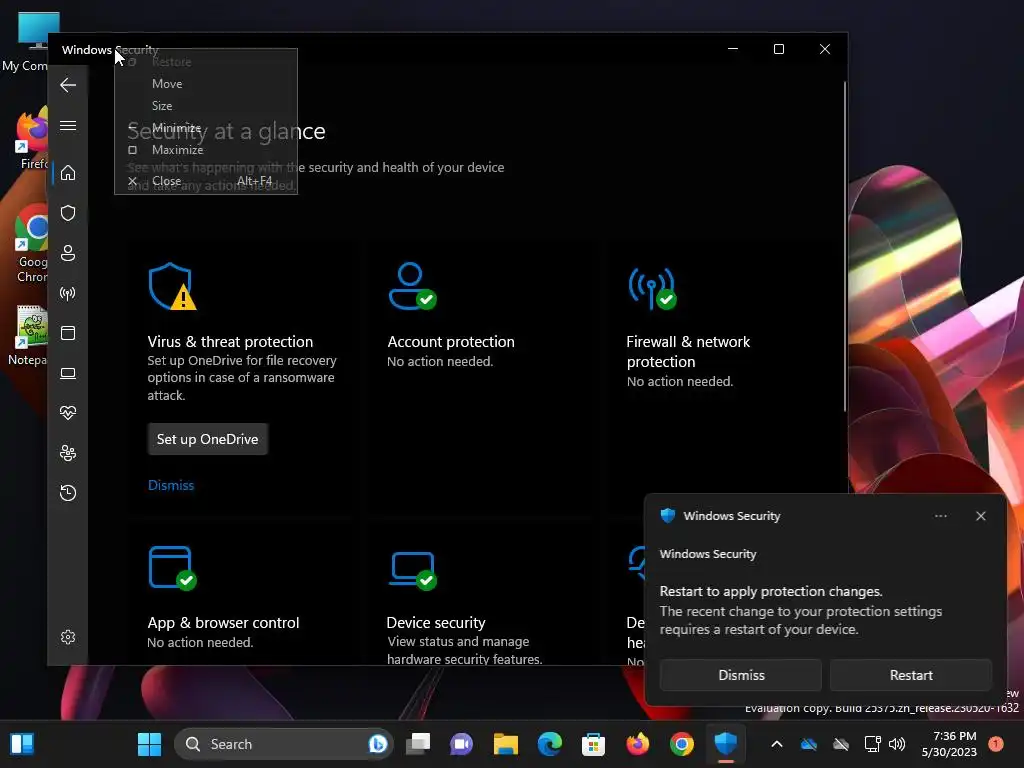Open Protection history clock icon
Image resolution: width=1024 pixels, height=768 pixels.
(x=68, y=492)
